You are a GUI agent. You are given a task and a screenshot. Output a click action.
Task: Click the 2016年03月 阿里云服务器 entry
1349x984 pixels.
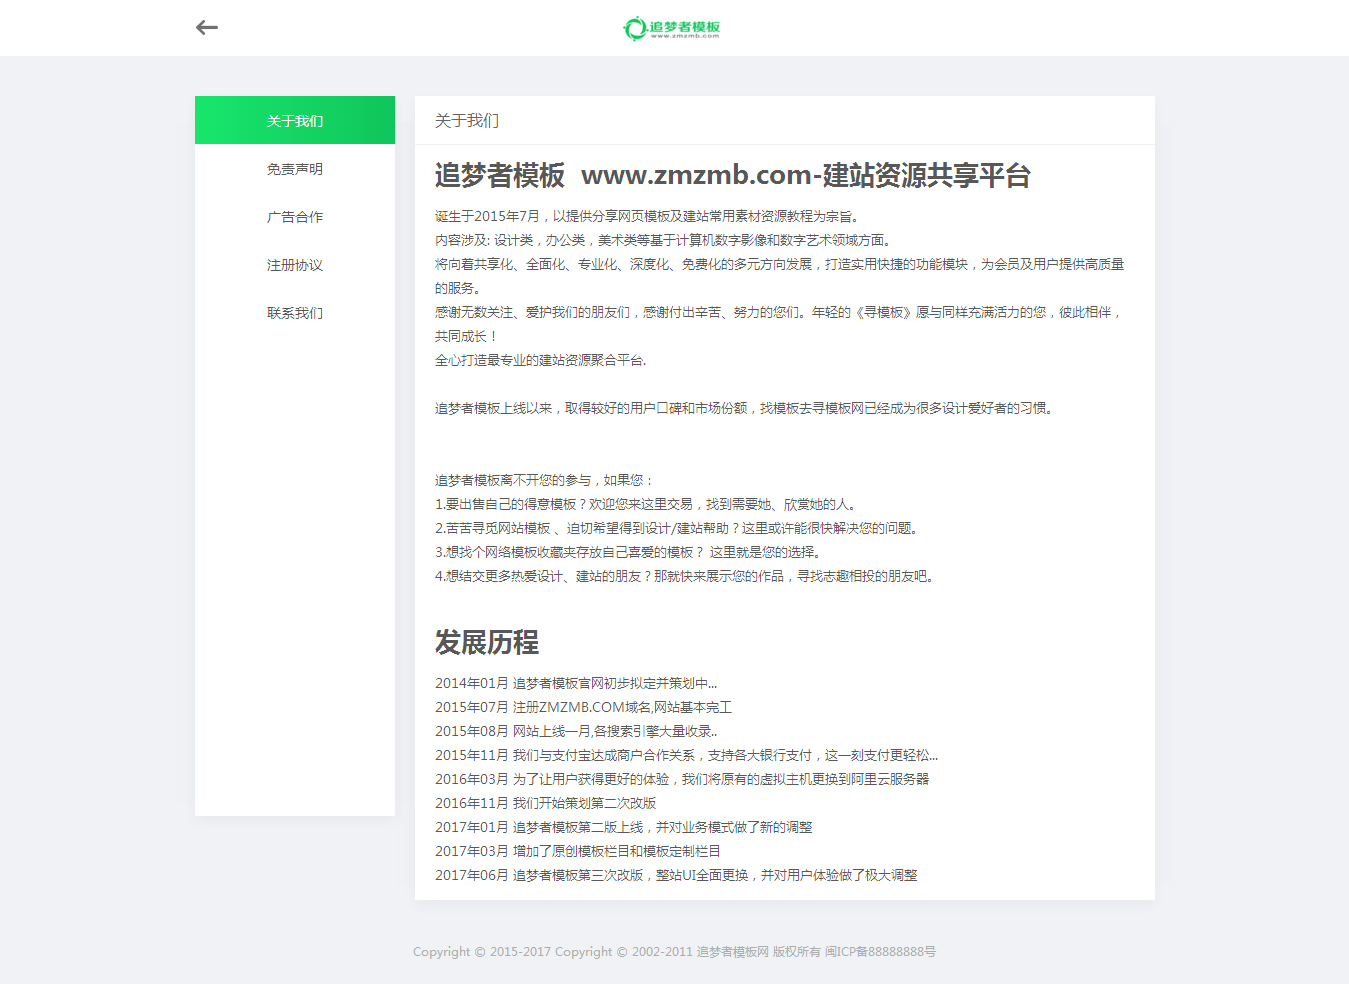pos(681,779)
